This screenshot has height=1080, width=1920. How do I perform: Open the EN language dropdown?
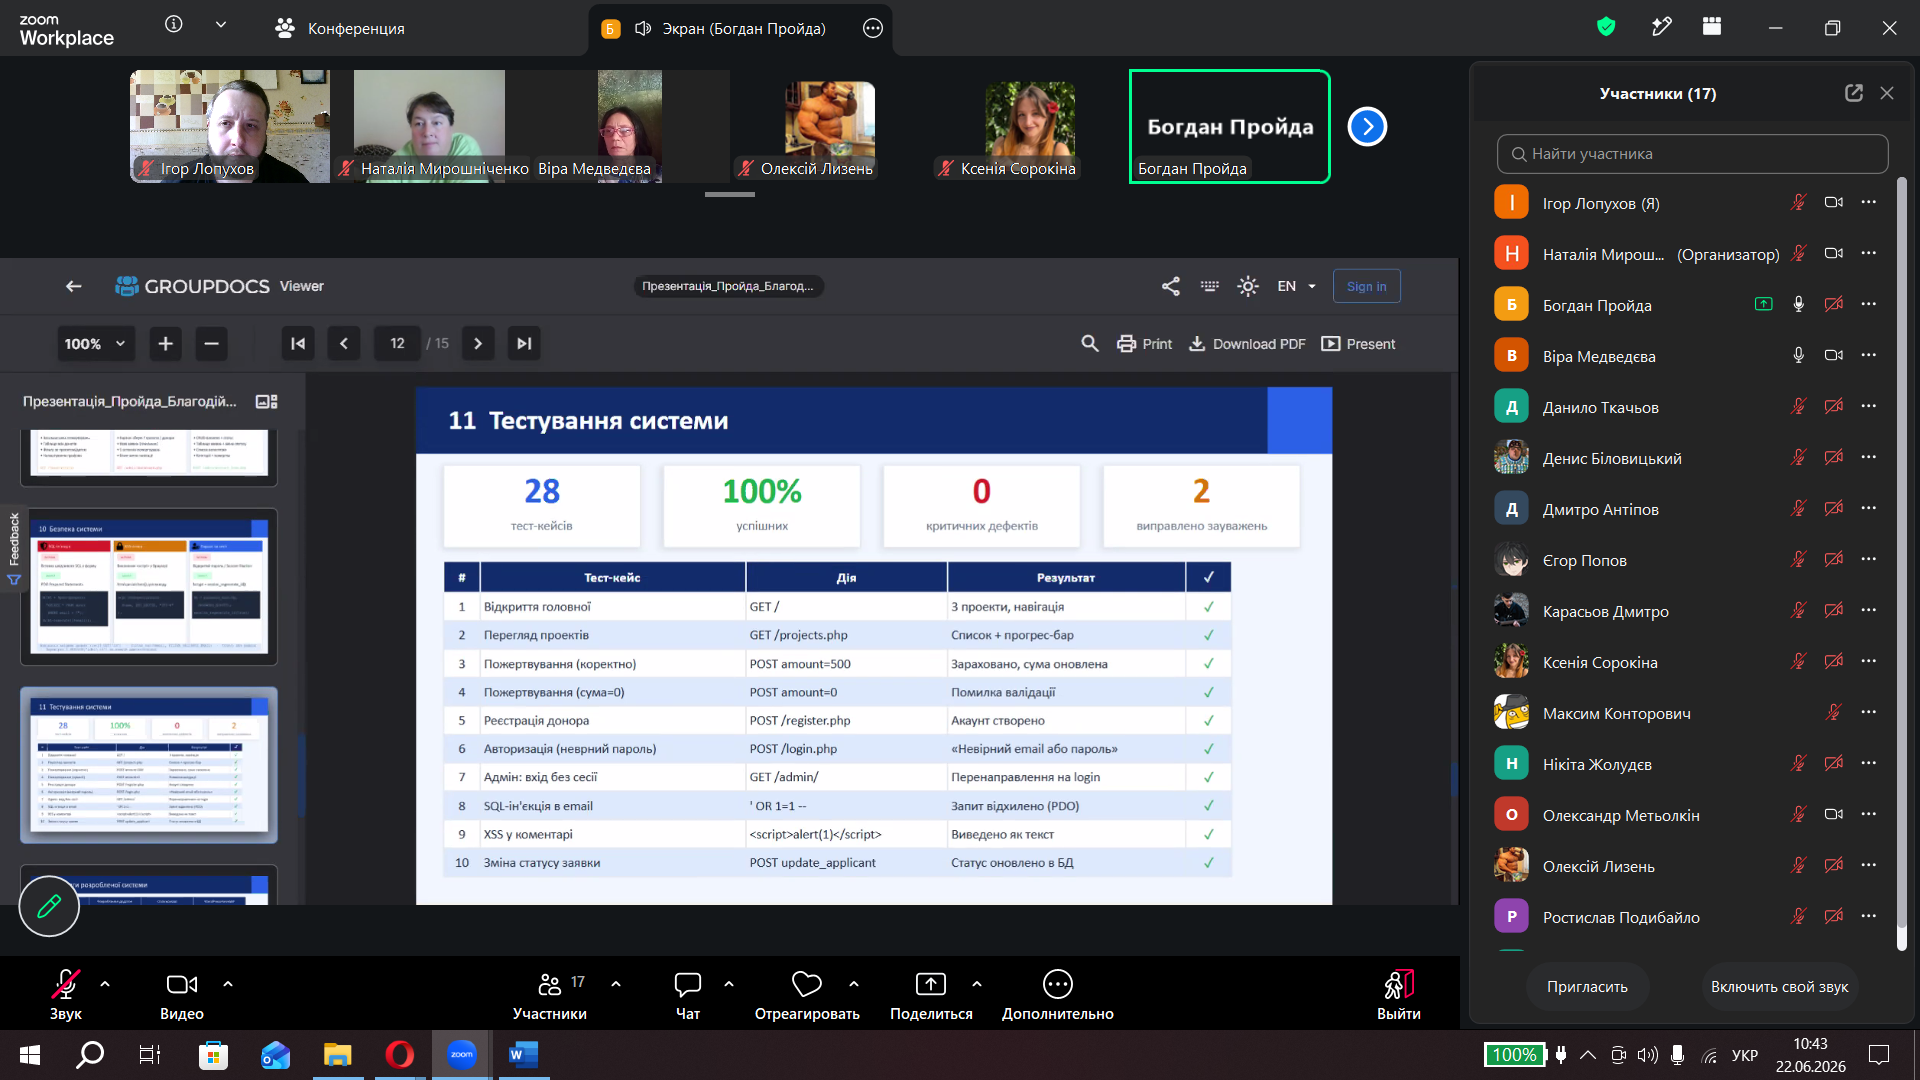pos(1297,286)
